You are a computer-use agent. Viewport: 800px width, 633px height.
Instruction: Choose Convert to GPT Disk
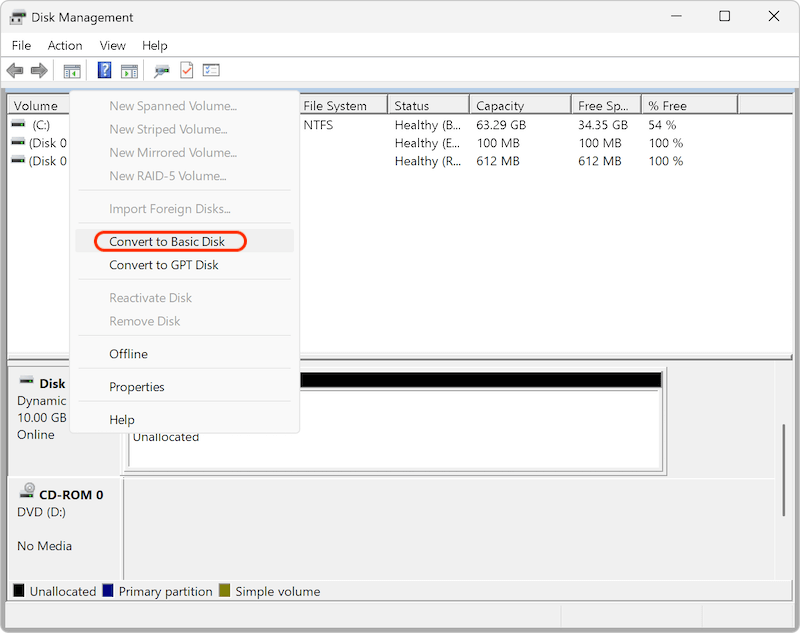[166, 265]
